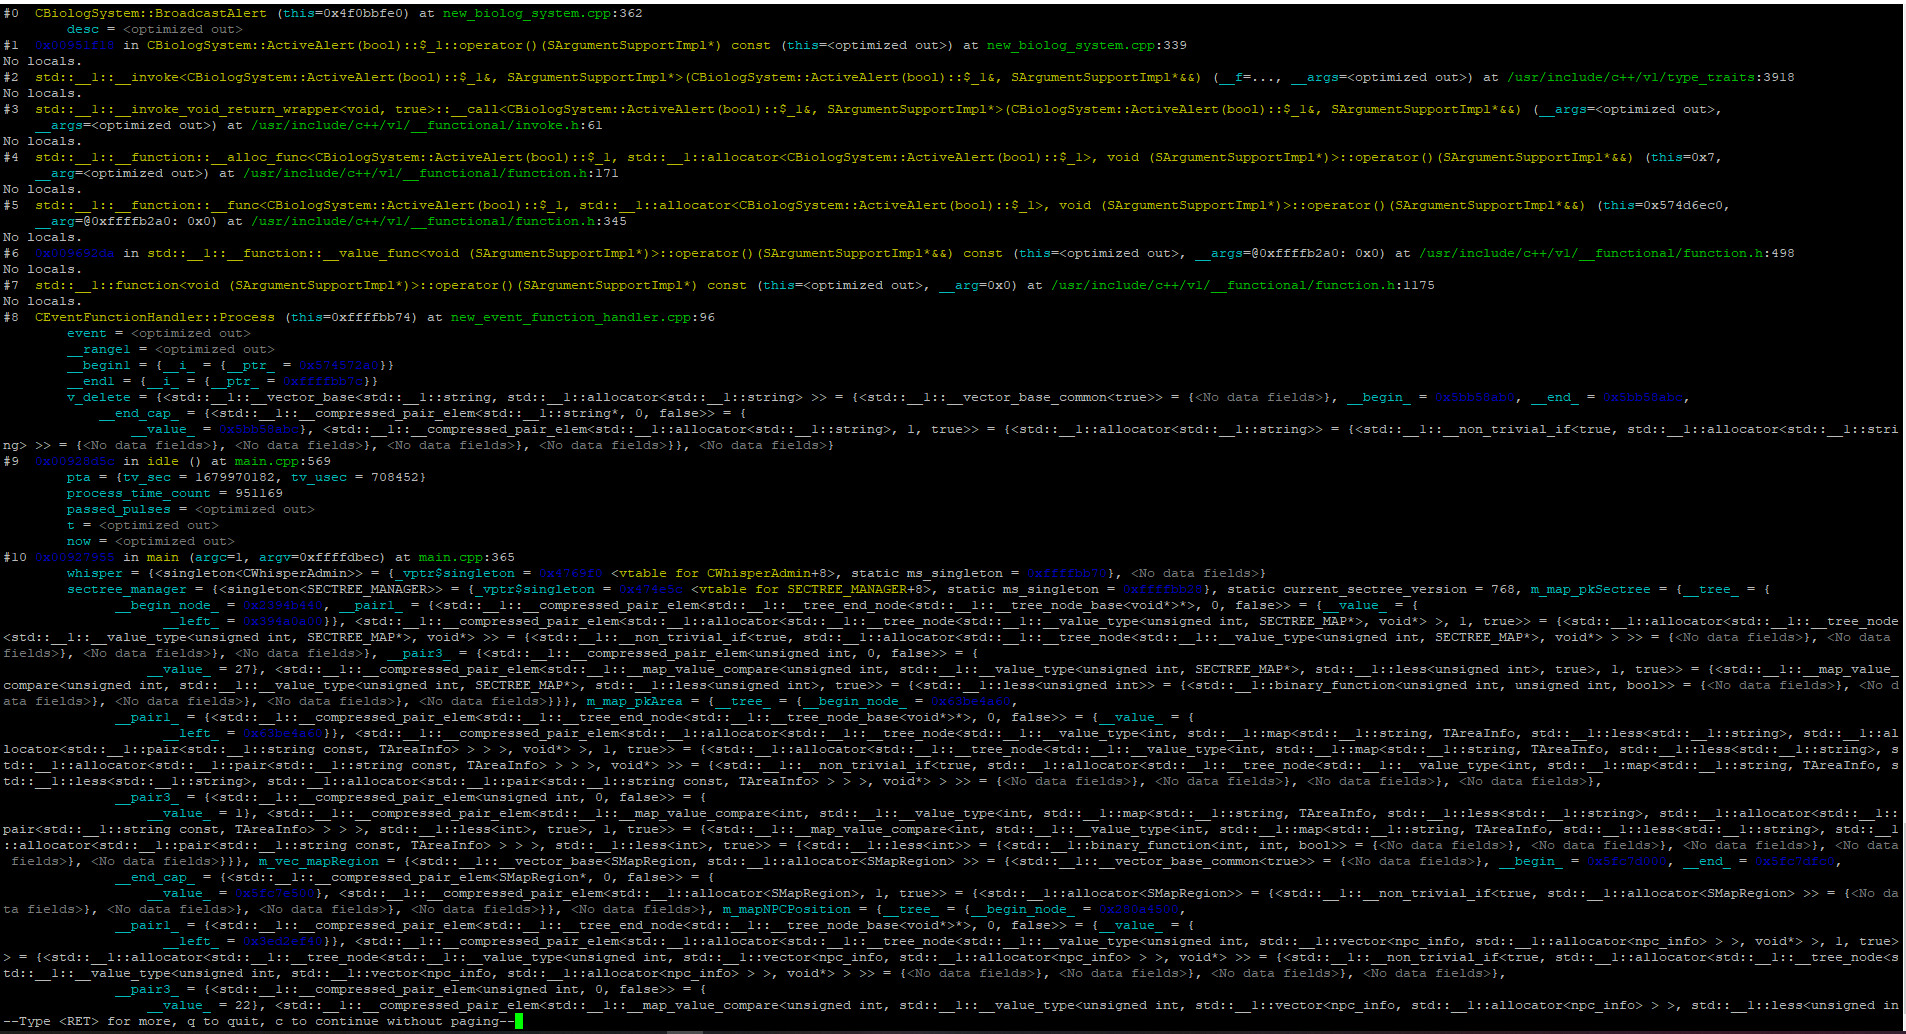Click the 'v_delete' variable name
The width and height of the screenshot is (1906, 1034).
pyautogui.click(x=99, y=397)
